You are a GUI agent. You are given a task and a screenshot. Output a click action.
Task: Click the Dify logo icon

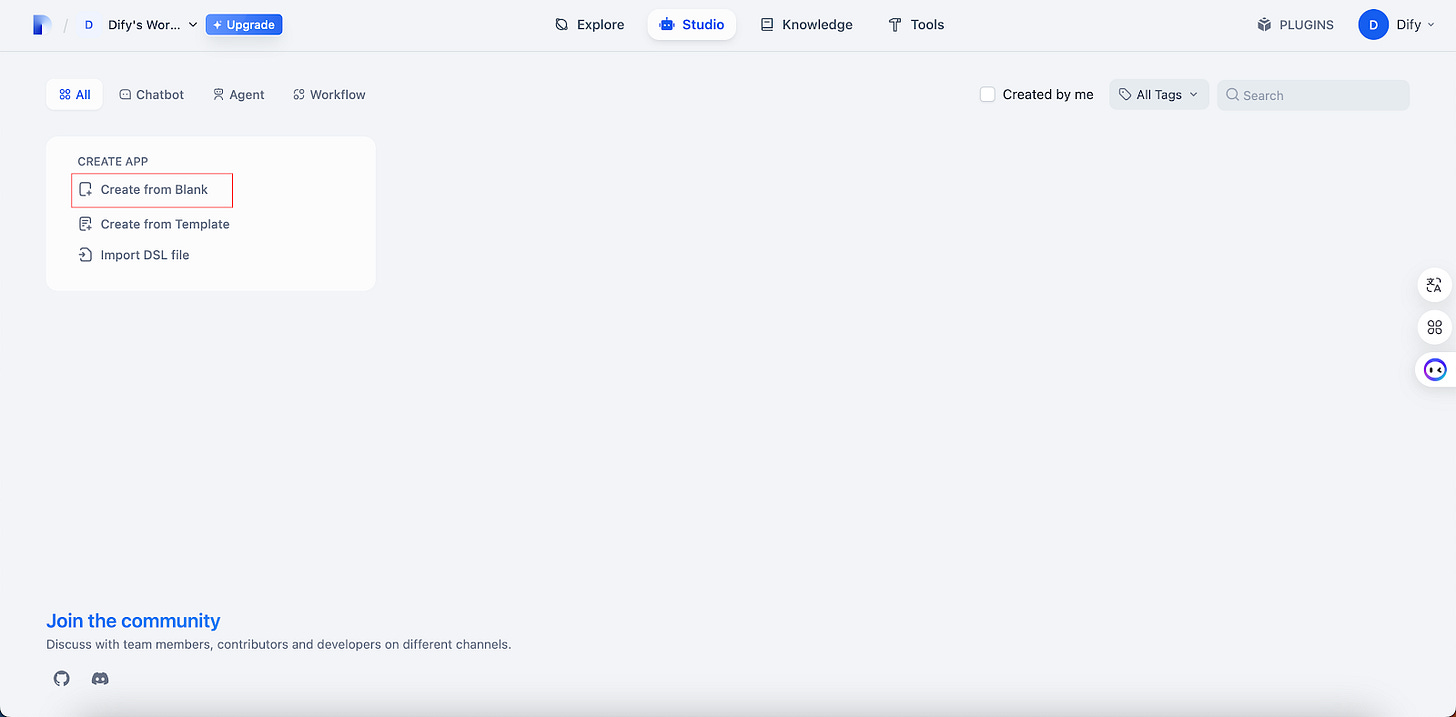[x=42, y=25]
